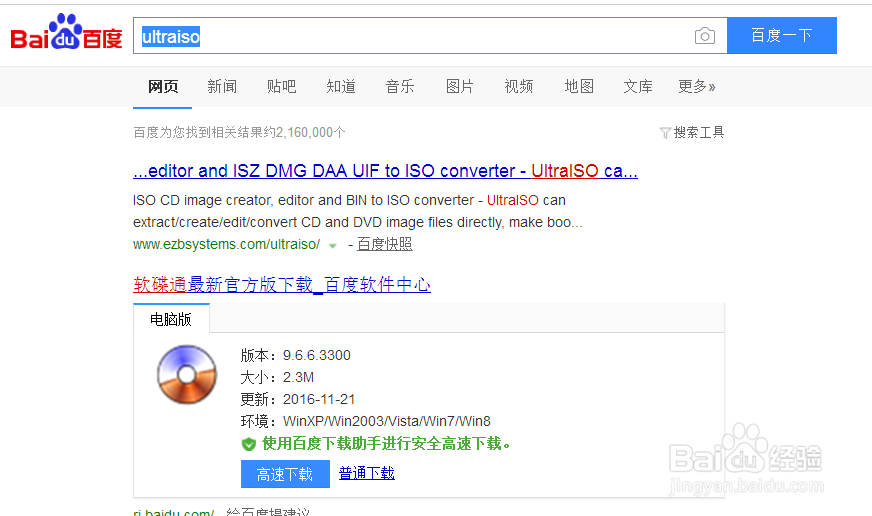The image size is (872, 516).
Task: Open 软碟通最新官方版下载 result link
Action: tap(281, 285)
